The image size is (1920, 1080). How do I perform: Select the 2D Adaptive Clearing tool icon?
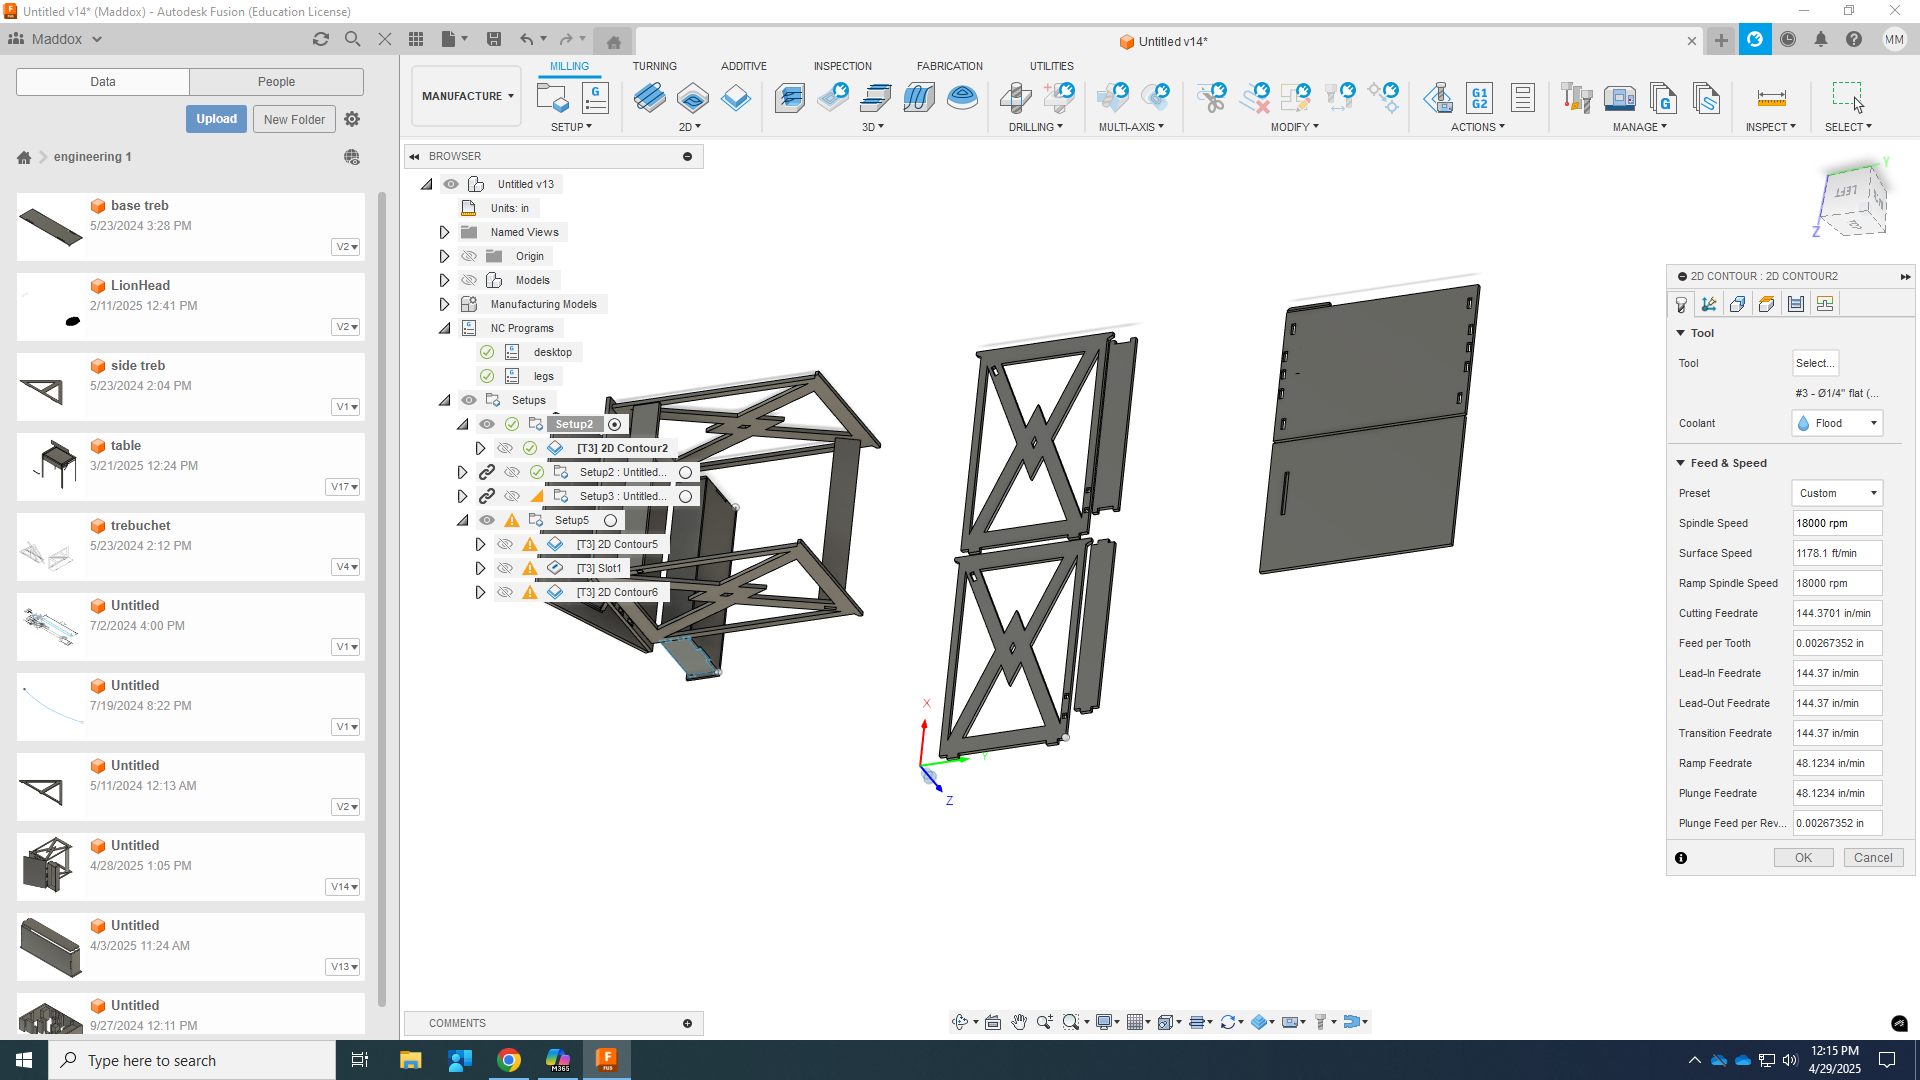pyautogui.click(x=649, y=98)
